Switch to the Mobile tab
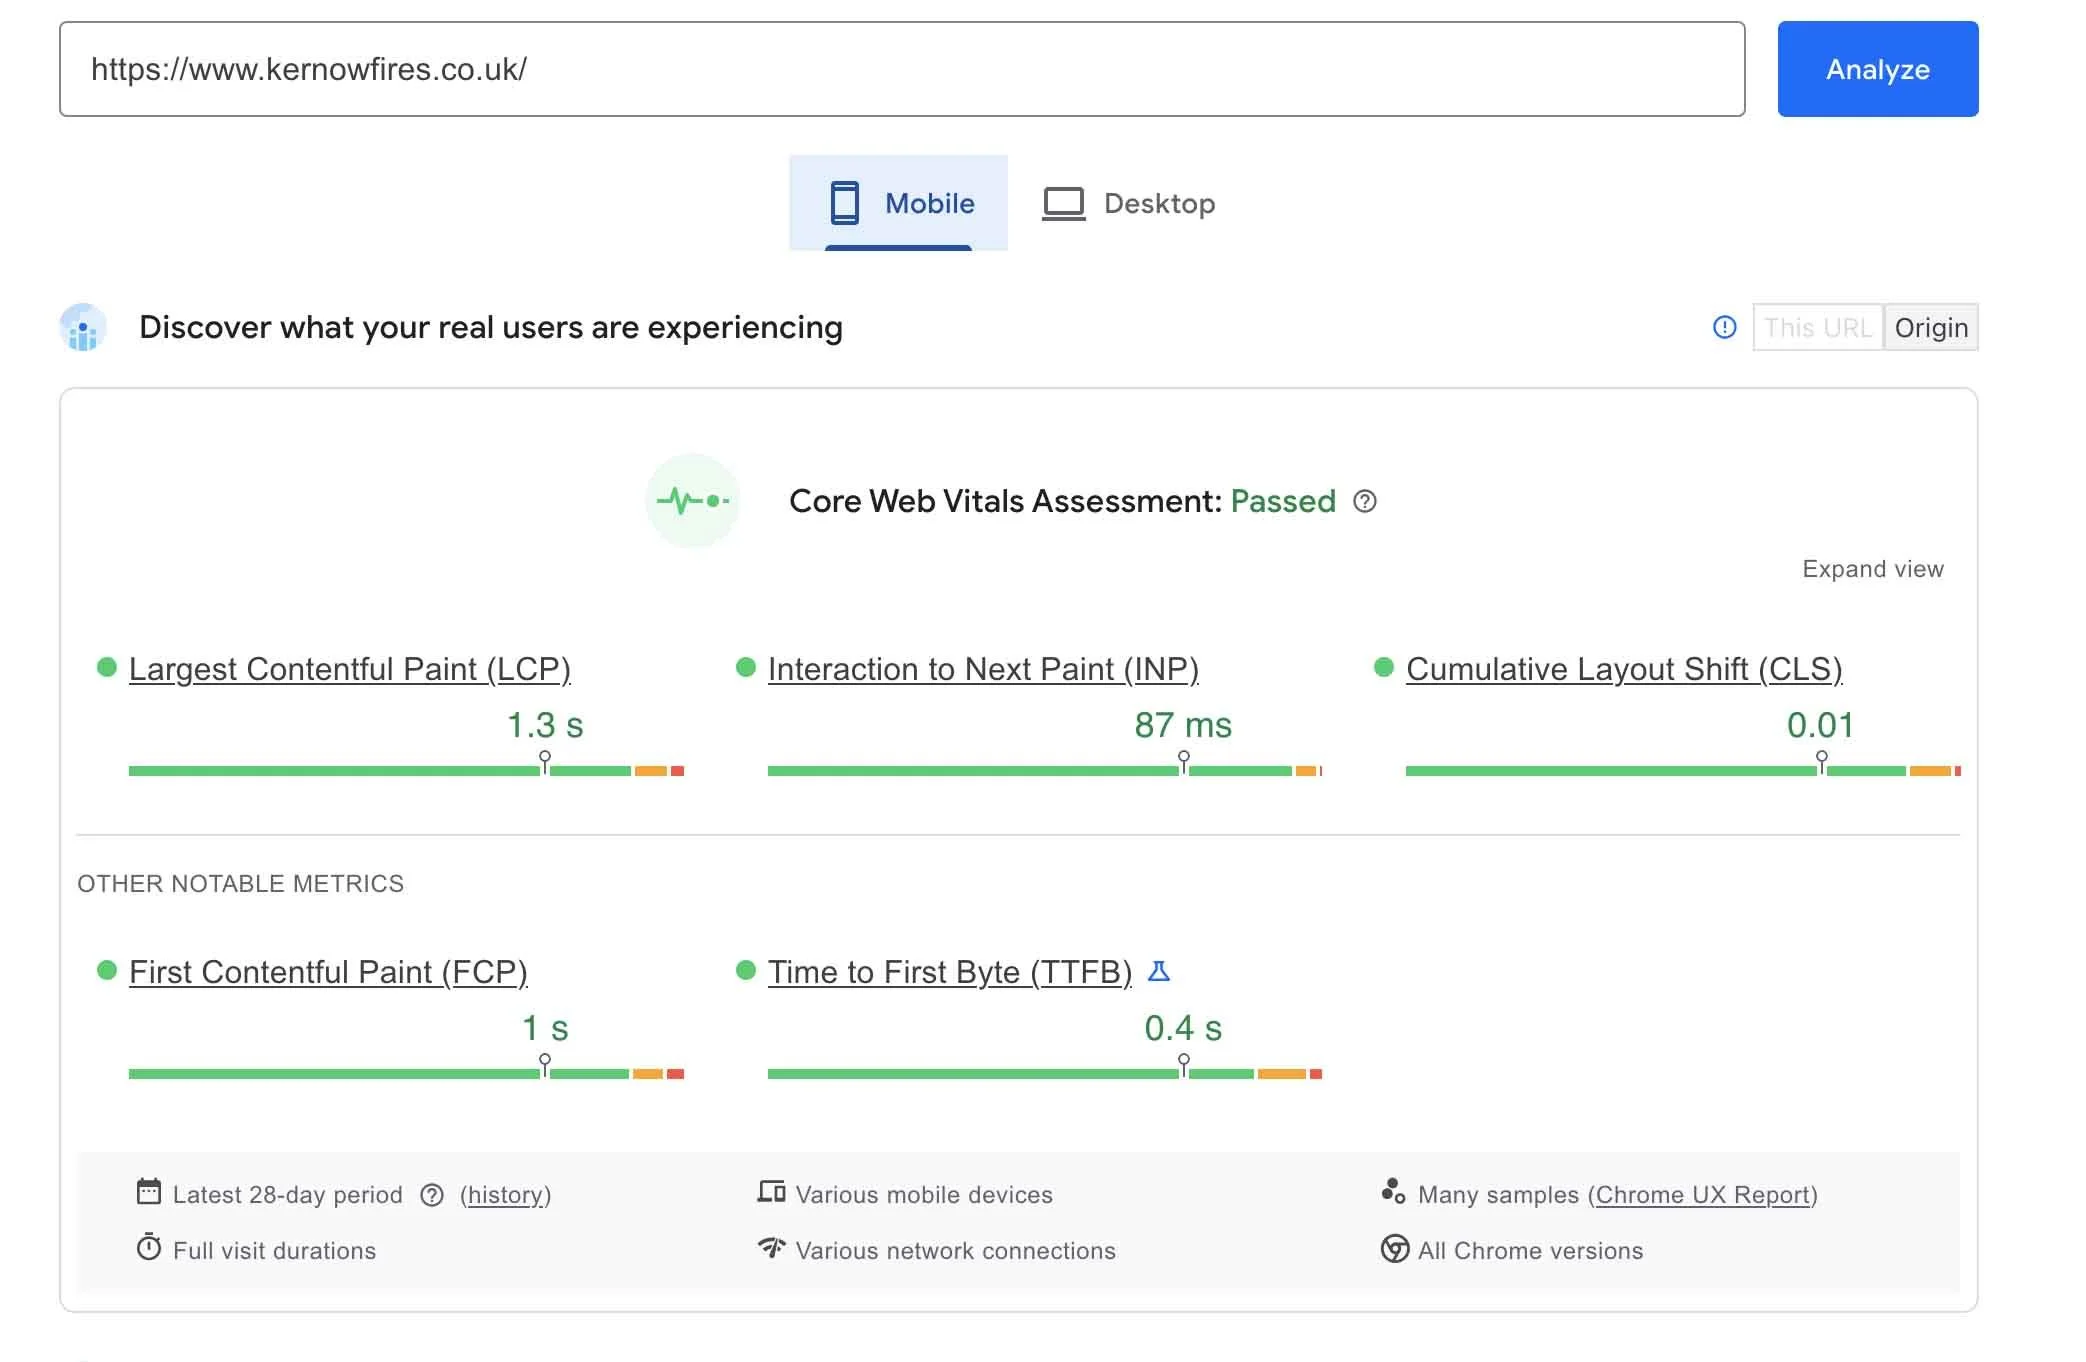This screenshot has height=1362, width=2086. pyautogui.click(x=897, y=203)
